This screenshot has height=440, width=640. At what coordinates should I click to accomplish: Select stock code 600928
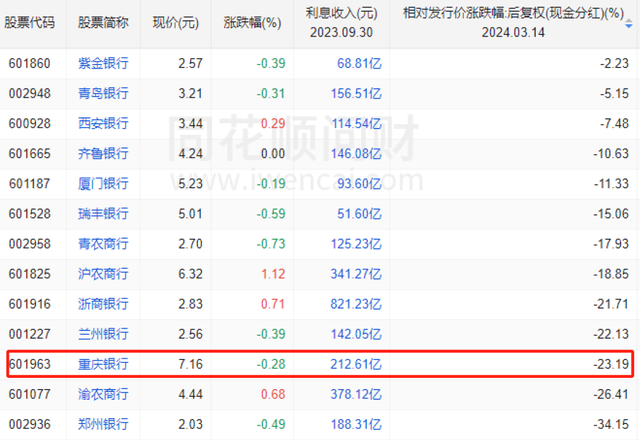[29, 123]
